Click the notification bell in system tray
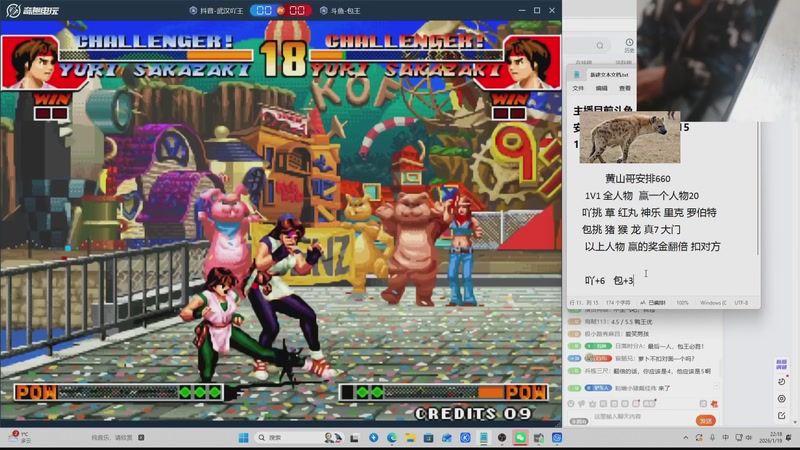The height and width of the screenshot is (450, 800). tap(789, 438)
